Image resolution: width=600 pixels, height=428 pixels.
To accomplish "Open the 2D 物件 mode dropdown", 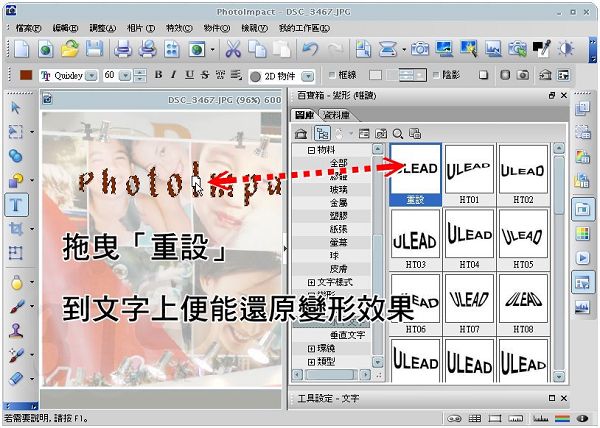I will click(308, 76).
